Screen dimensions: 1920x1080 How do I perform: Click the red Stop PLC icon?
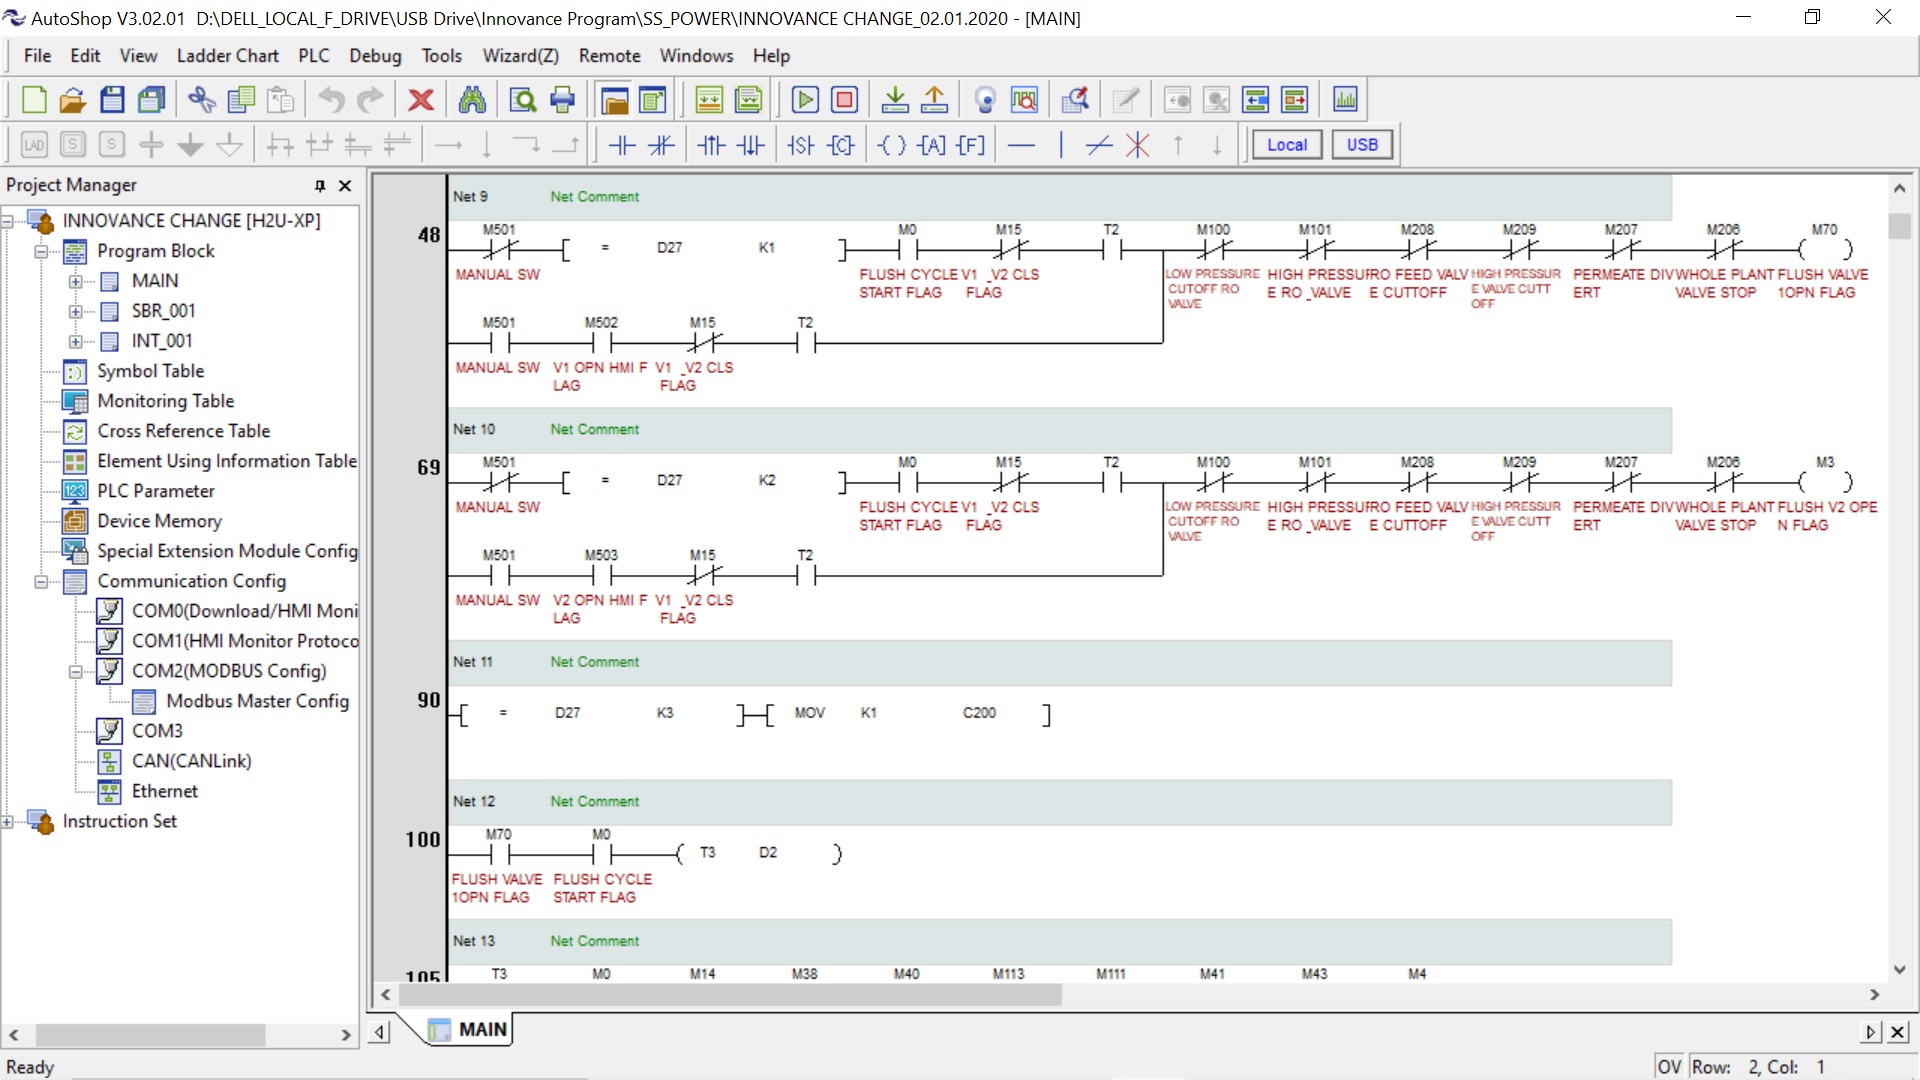pos(845,100)
